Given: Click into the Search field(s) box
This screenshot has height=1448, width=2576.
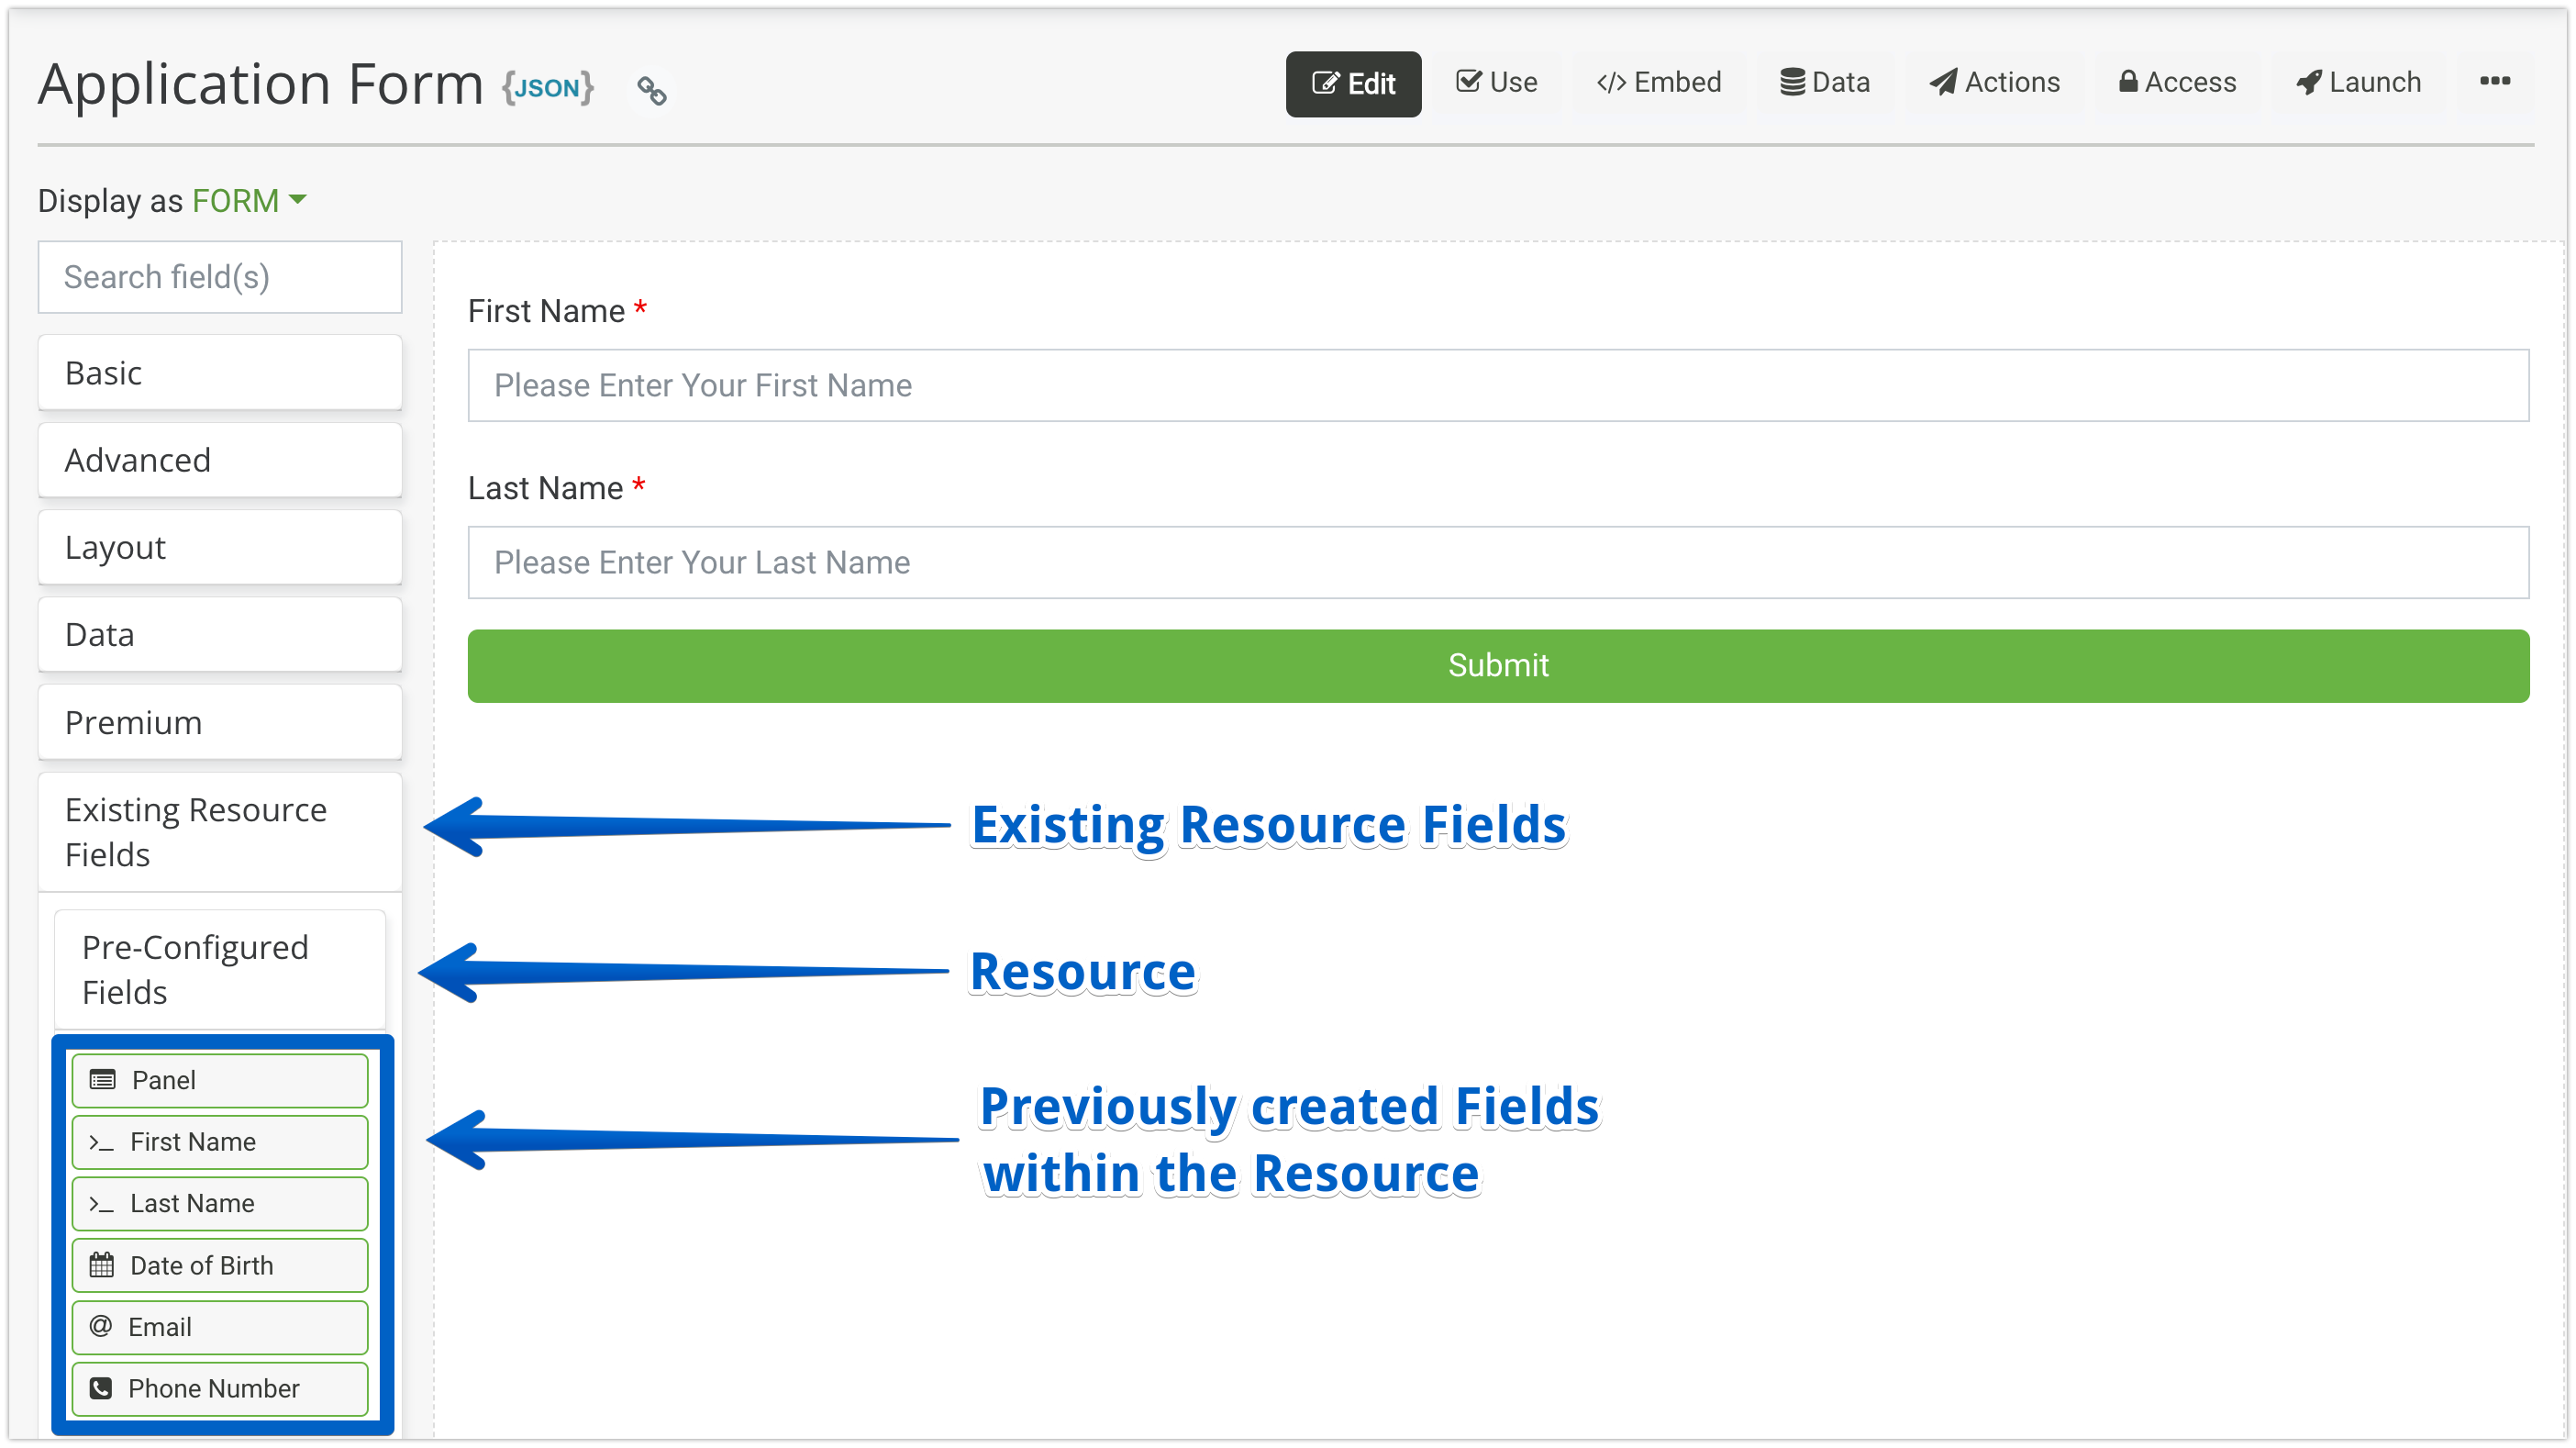Looking at the screenshot, I should click(219, 277).
